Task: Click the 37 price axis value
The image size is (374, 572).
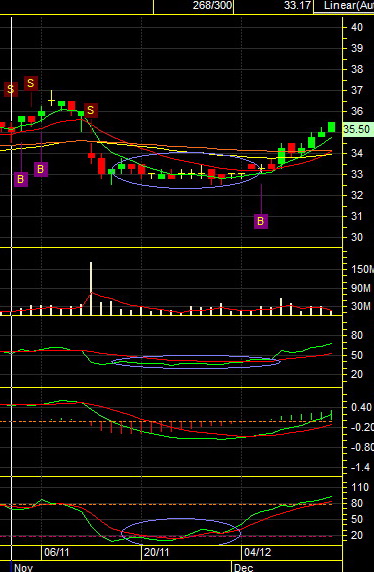Action: pos(358,90)
